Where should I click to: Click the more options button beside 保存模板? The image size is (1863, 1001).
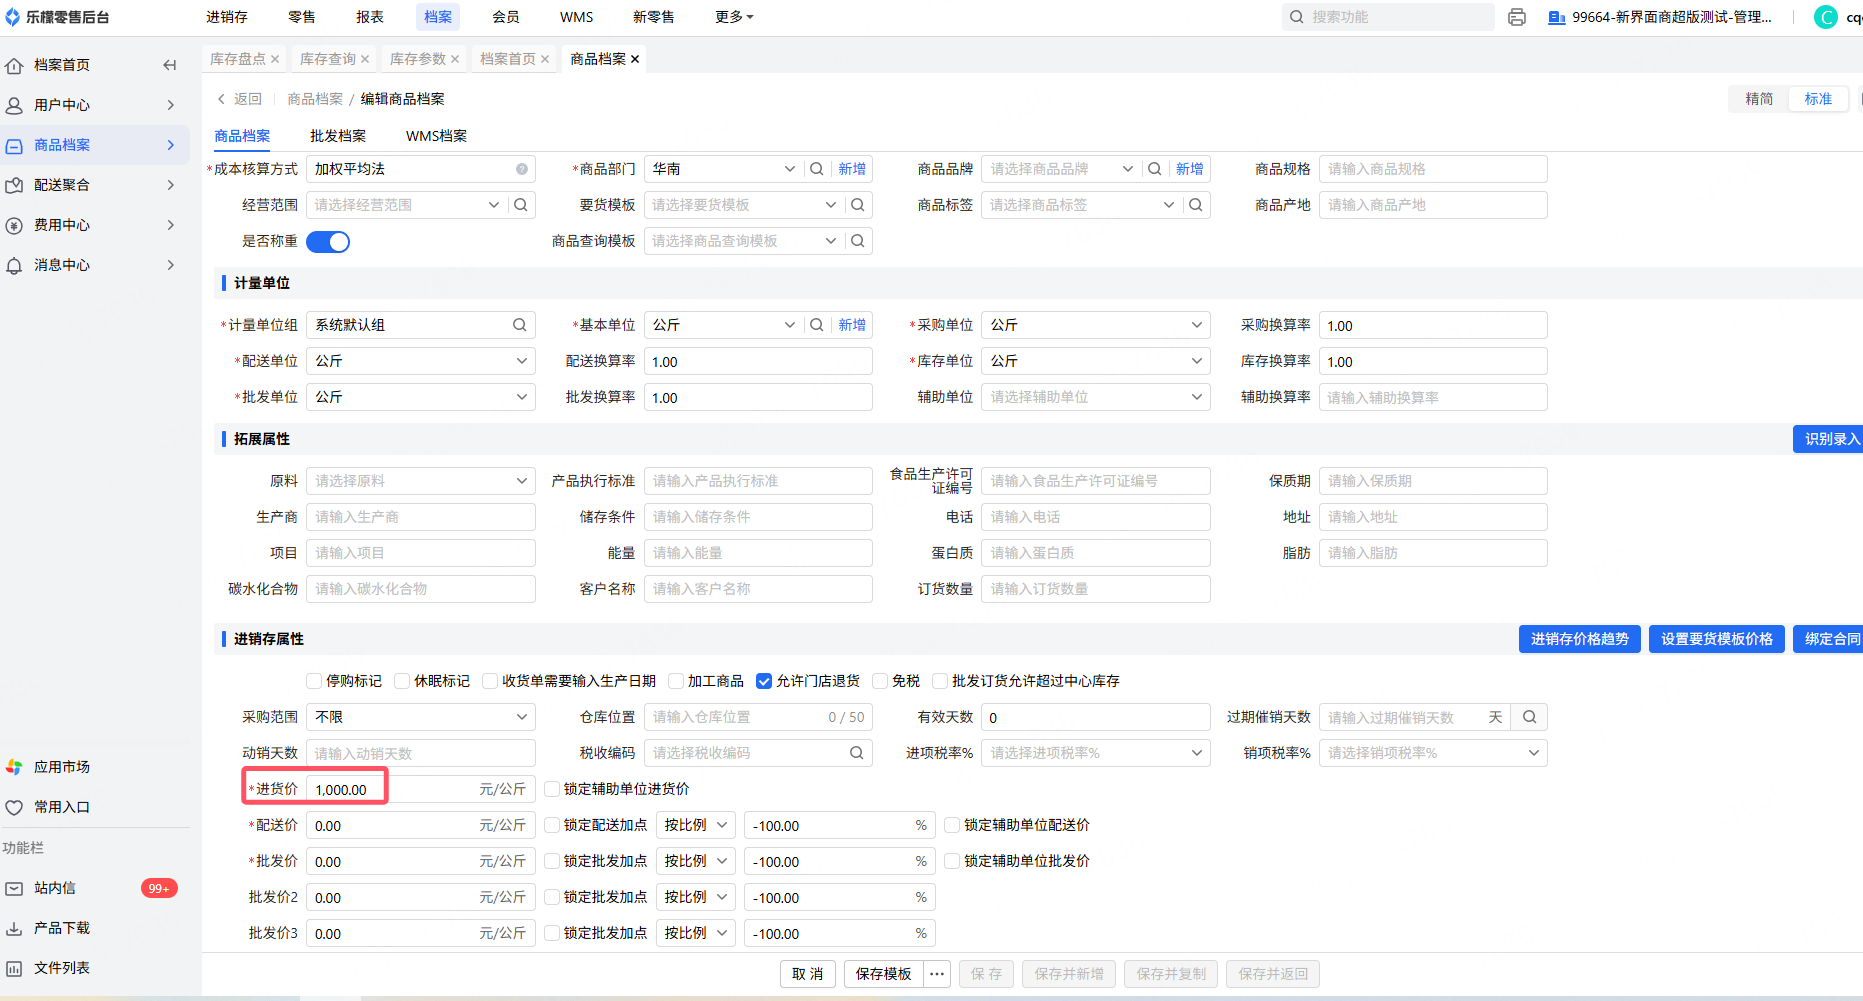pyautogui.click(x=937, y=974)
